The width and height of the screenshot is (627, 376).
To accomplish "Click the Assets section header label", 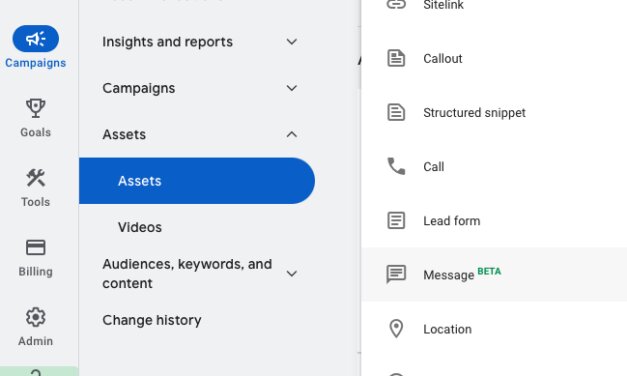I will coord(124,134).
